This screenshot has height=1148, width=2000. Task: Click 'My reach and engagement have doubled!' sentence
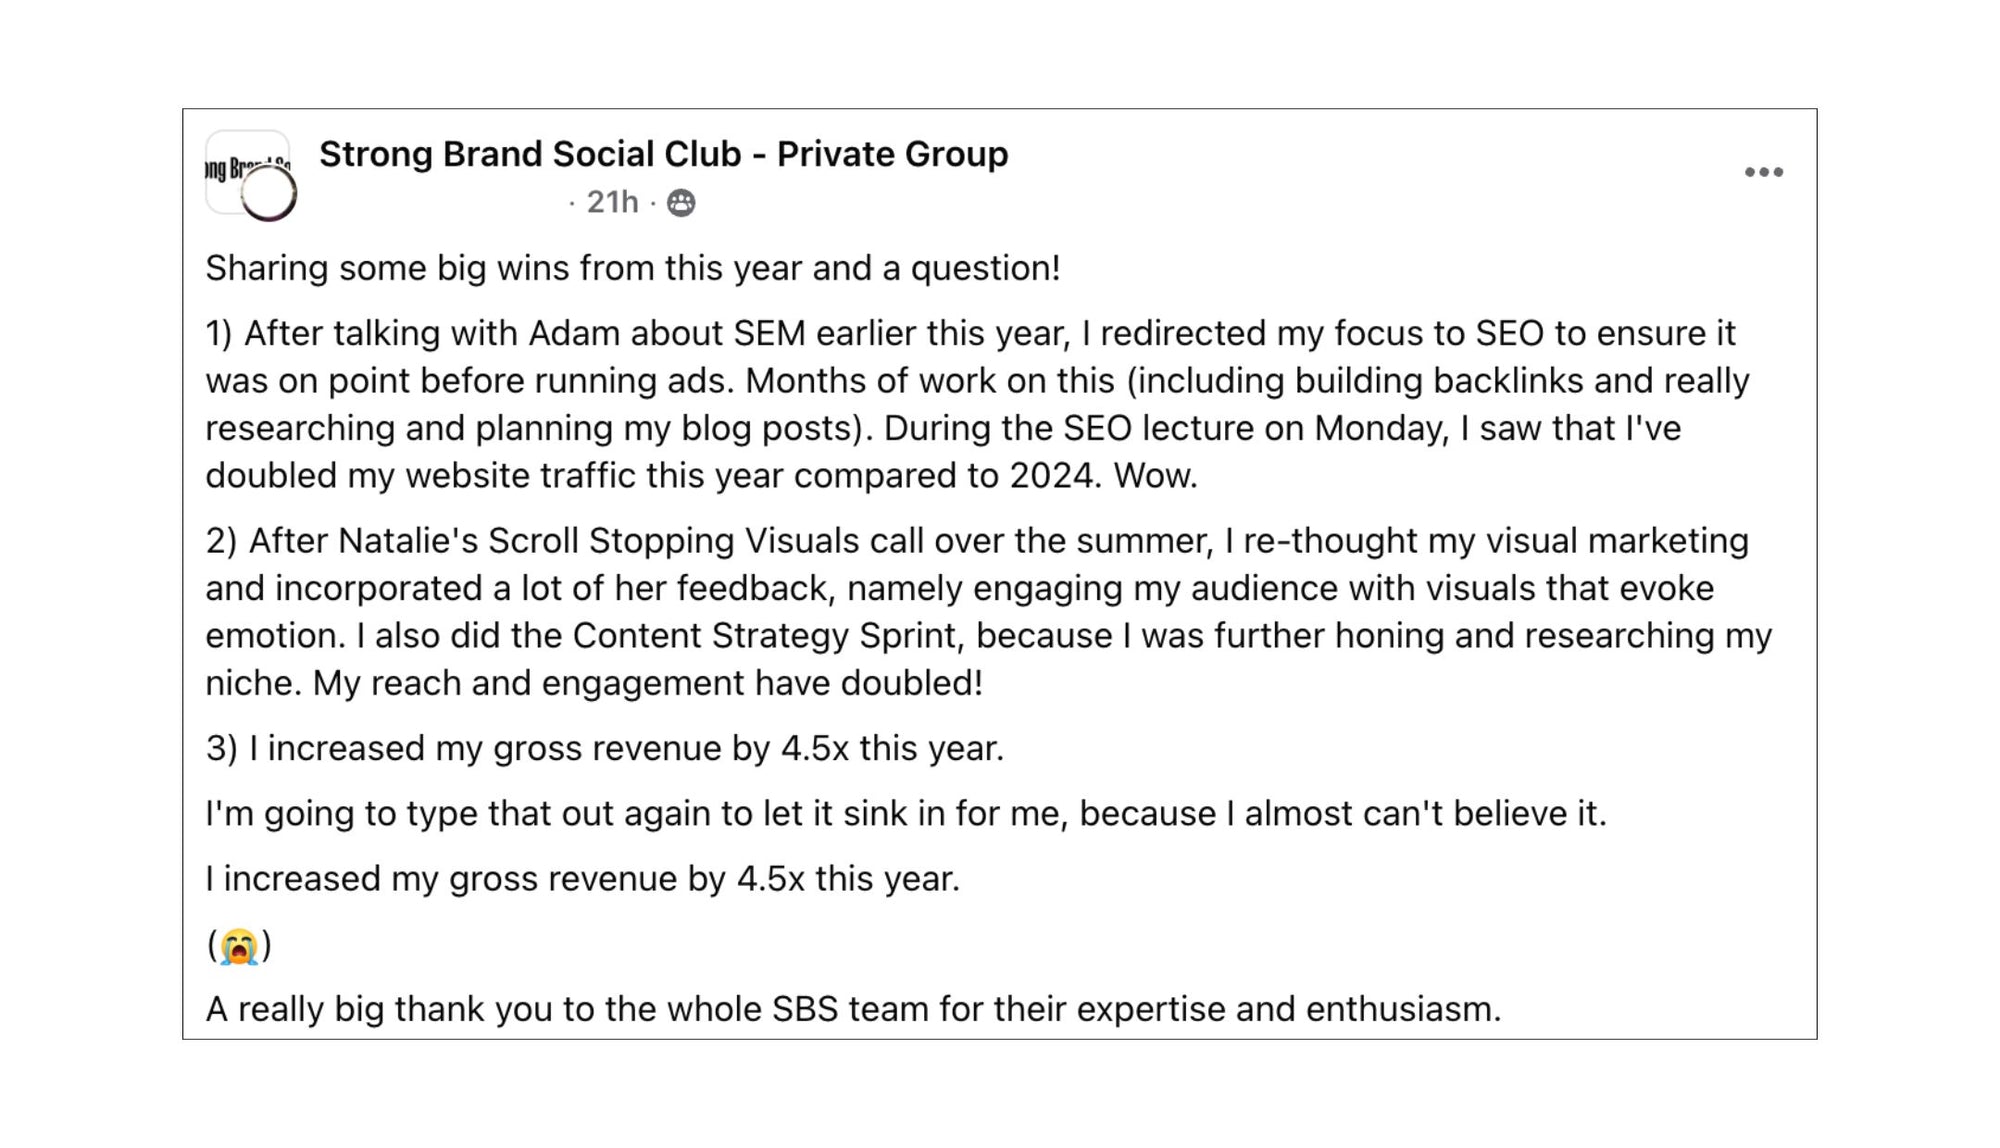click(x=648, y=683)
